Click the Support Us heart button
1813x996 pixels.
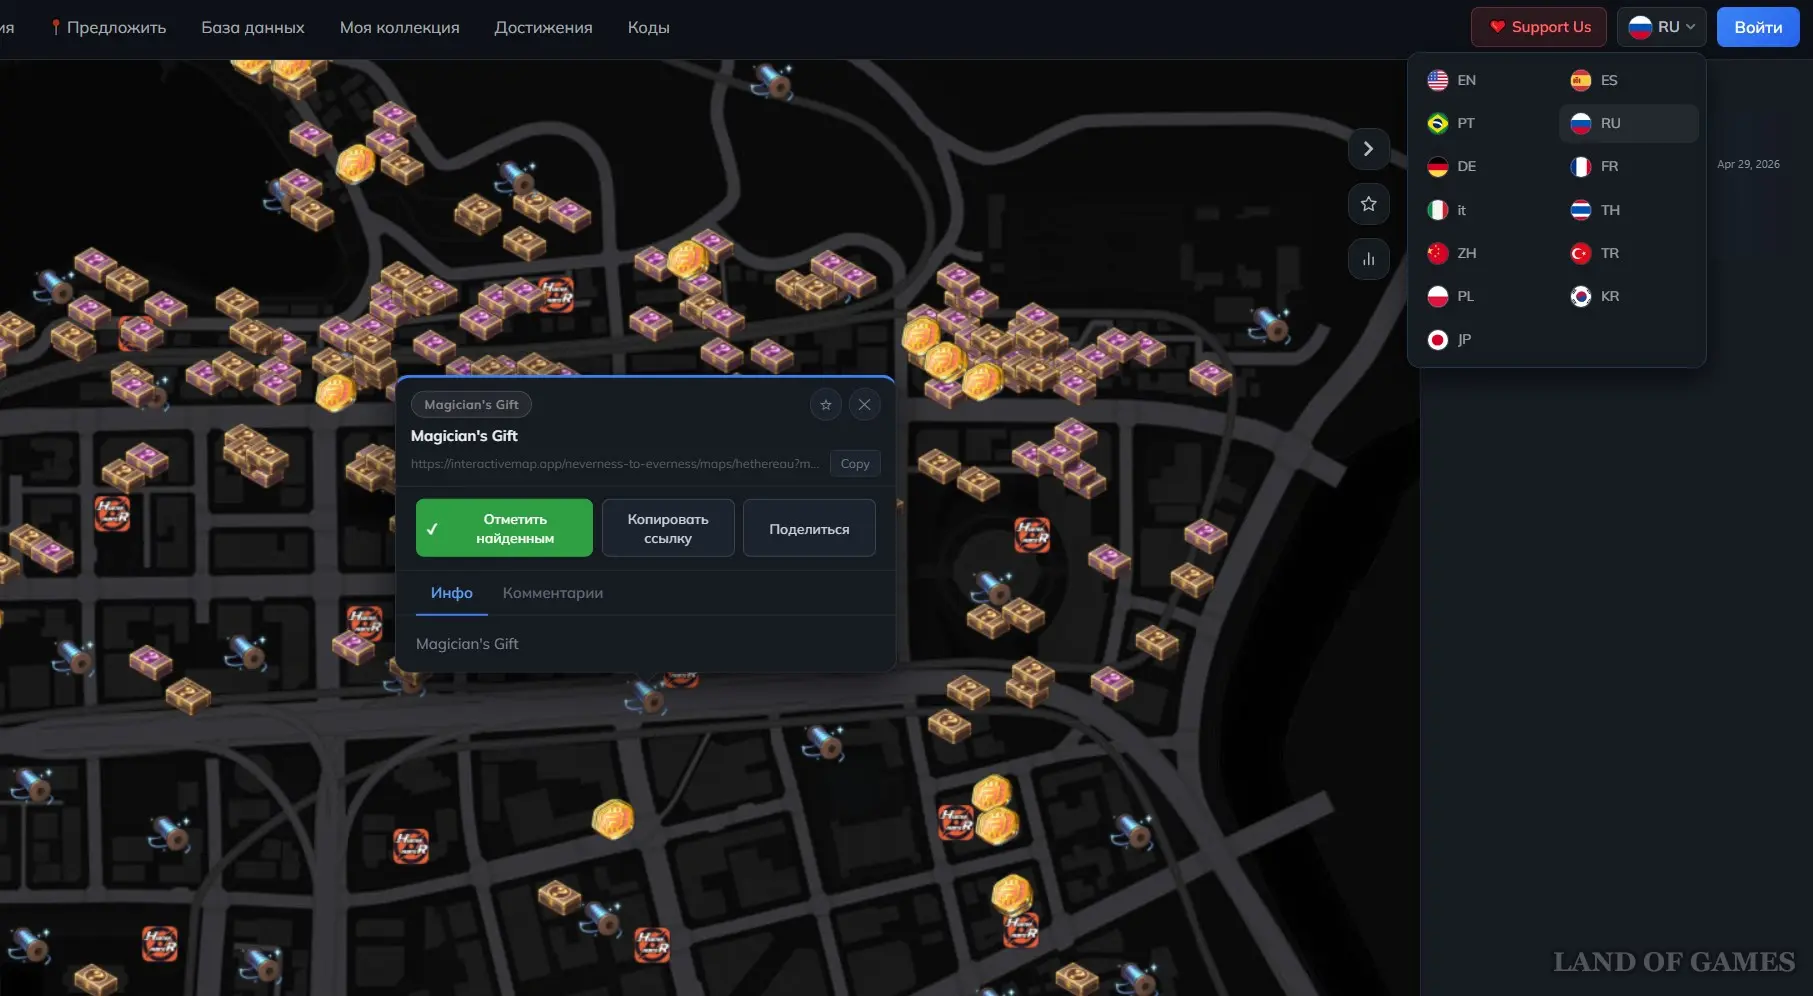[1538, 27]
